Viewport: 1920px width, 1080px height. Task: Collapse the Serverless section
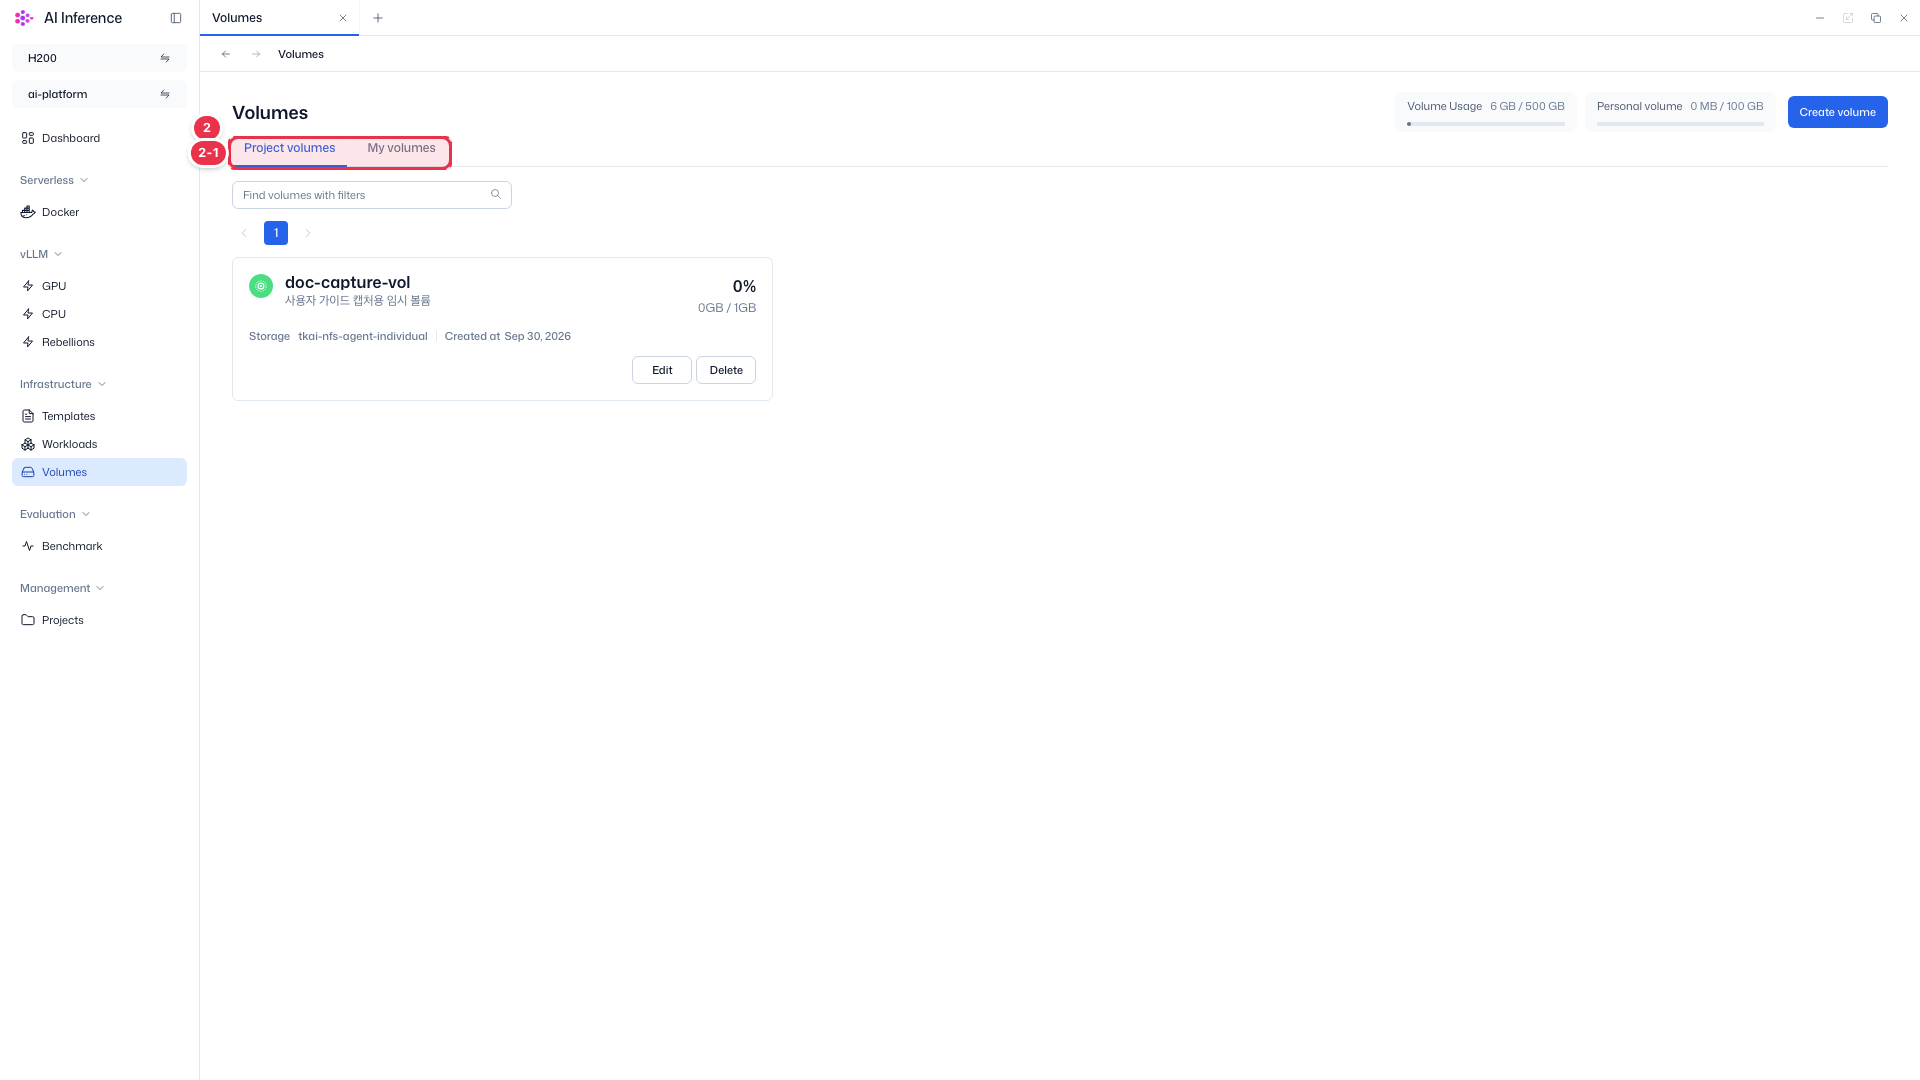point(54,180)
